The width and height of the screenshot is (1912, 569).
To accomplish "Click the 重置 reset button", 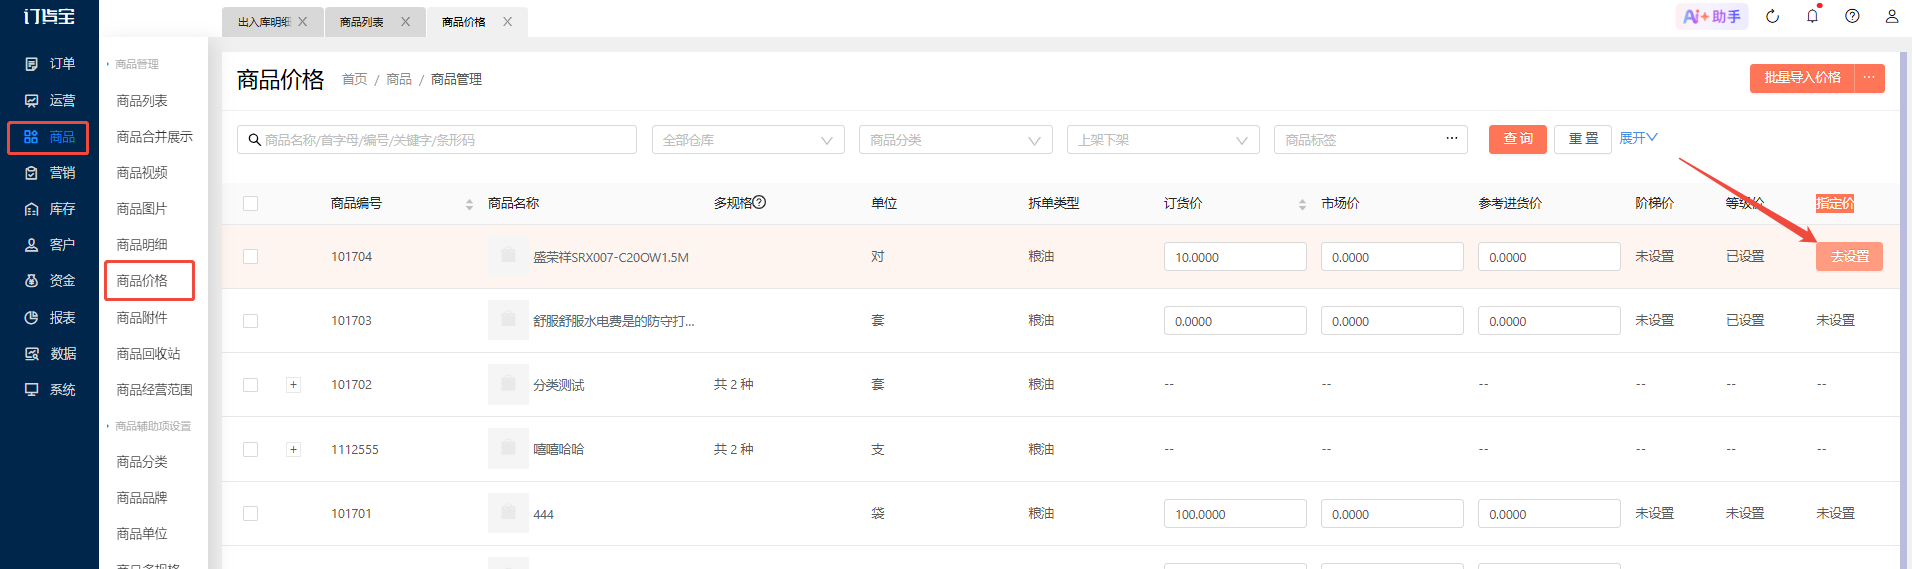I will click(x=1583, y=139).
